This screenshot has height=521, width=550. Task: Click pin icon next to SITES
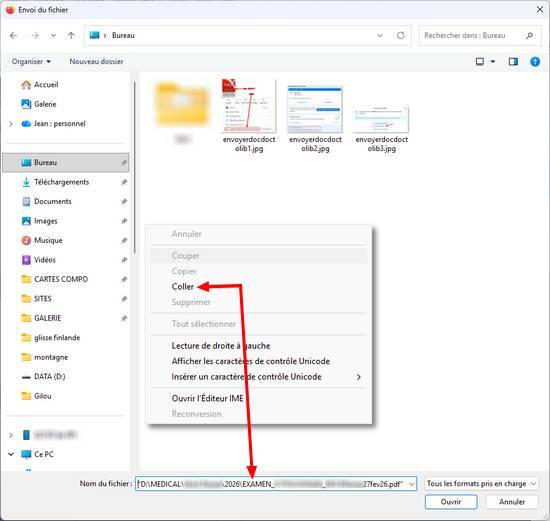click(124, 299)
